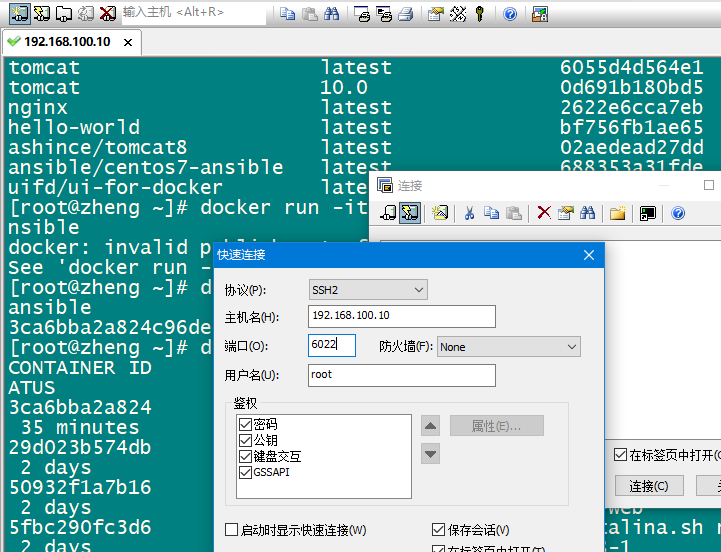Maximize the 连接 dialog window

(x=709, y=185)
